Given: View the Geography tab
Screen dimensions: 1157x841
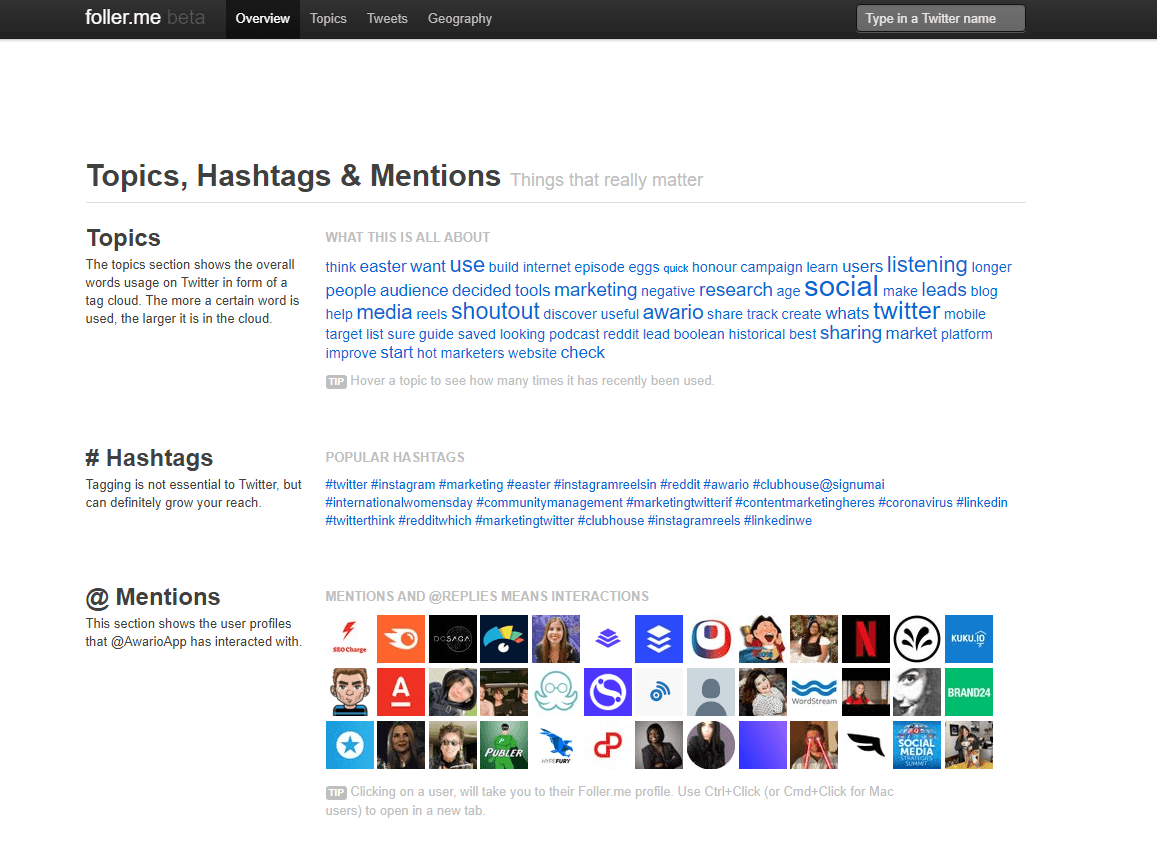Looking at the screenshot, I should point(459,19).
